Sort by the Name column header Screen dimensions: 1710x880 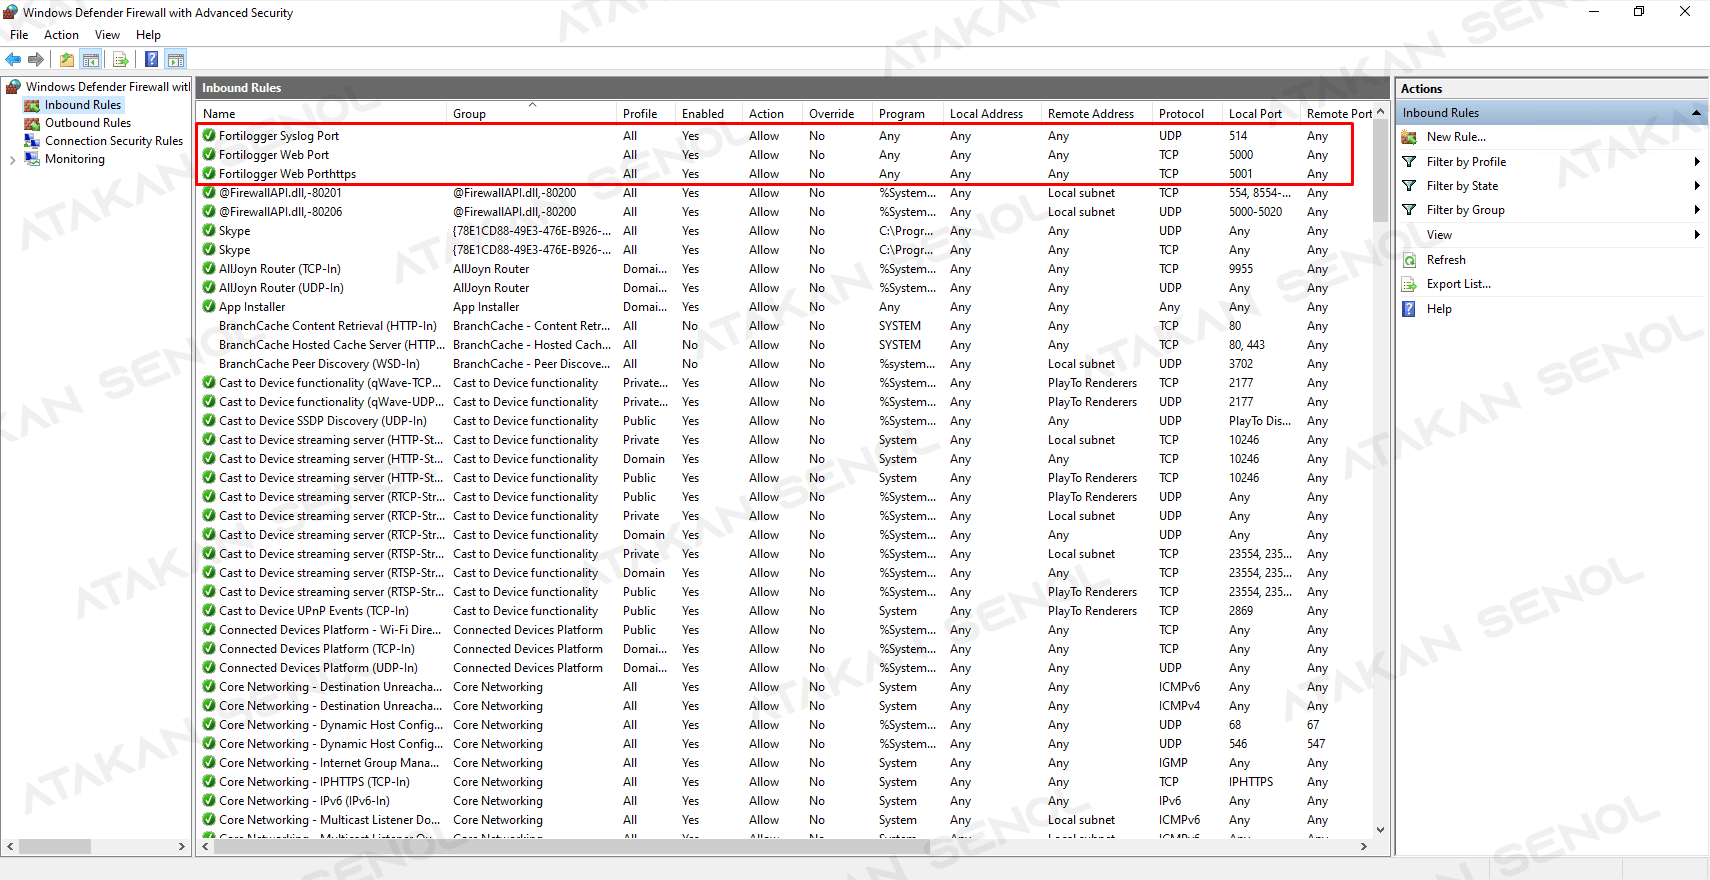point(322,114)
